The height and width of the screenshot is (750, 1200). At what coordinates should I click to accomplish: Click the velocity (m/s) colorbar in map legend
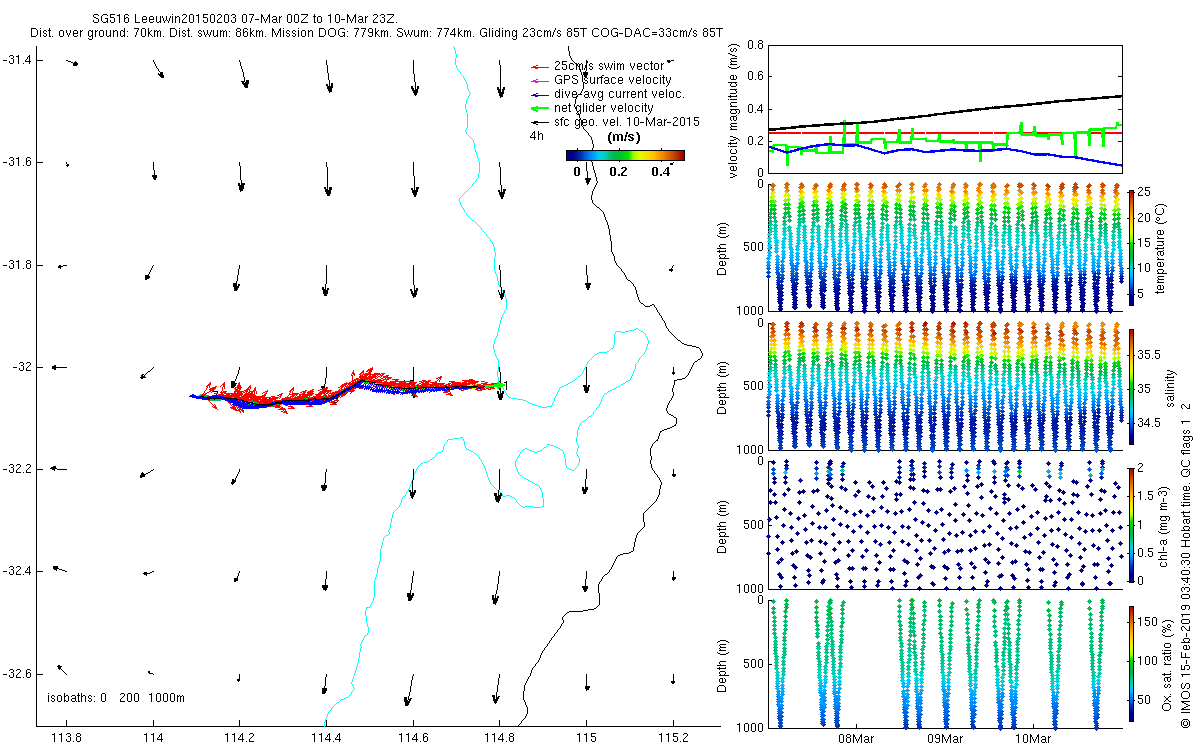(x=625, y=155)
